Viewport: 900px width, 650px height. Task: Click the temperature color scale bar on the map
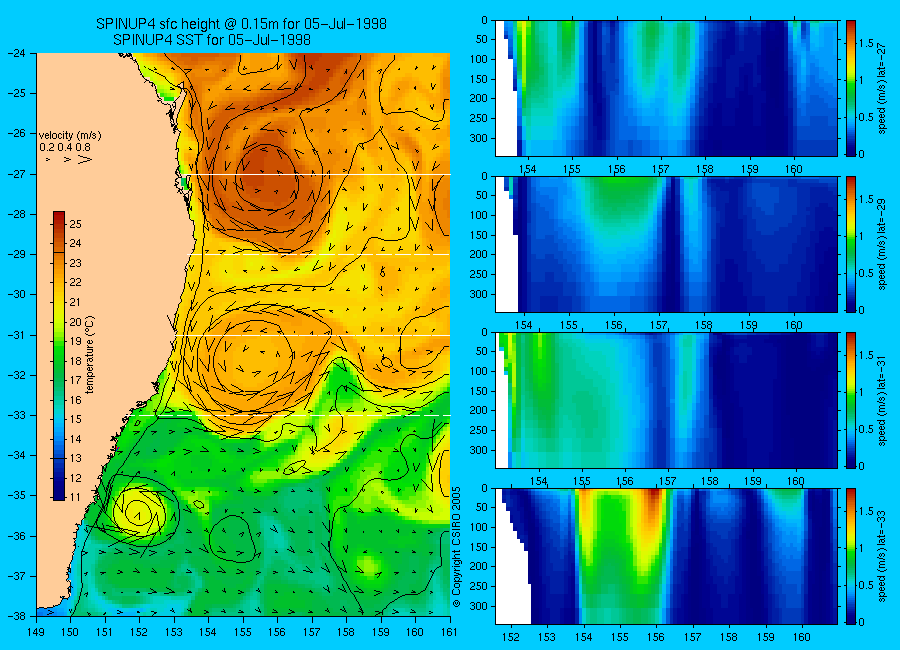tap(59, 355)
